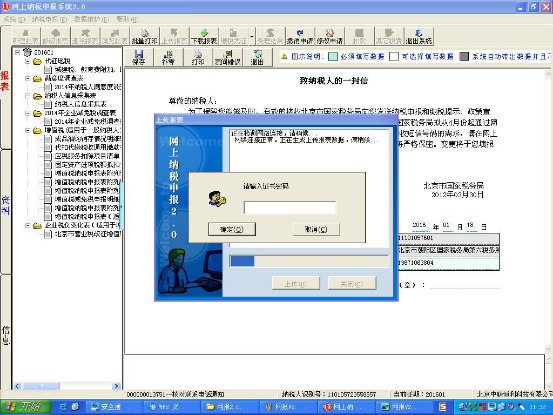
Task: Click the 下载报表 download report icon
Action: [204, 36]
